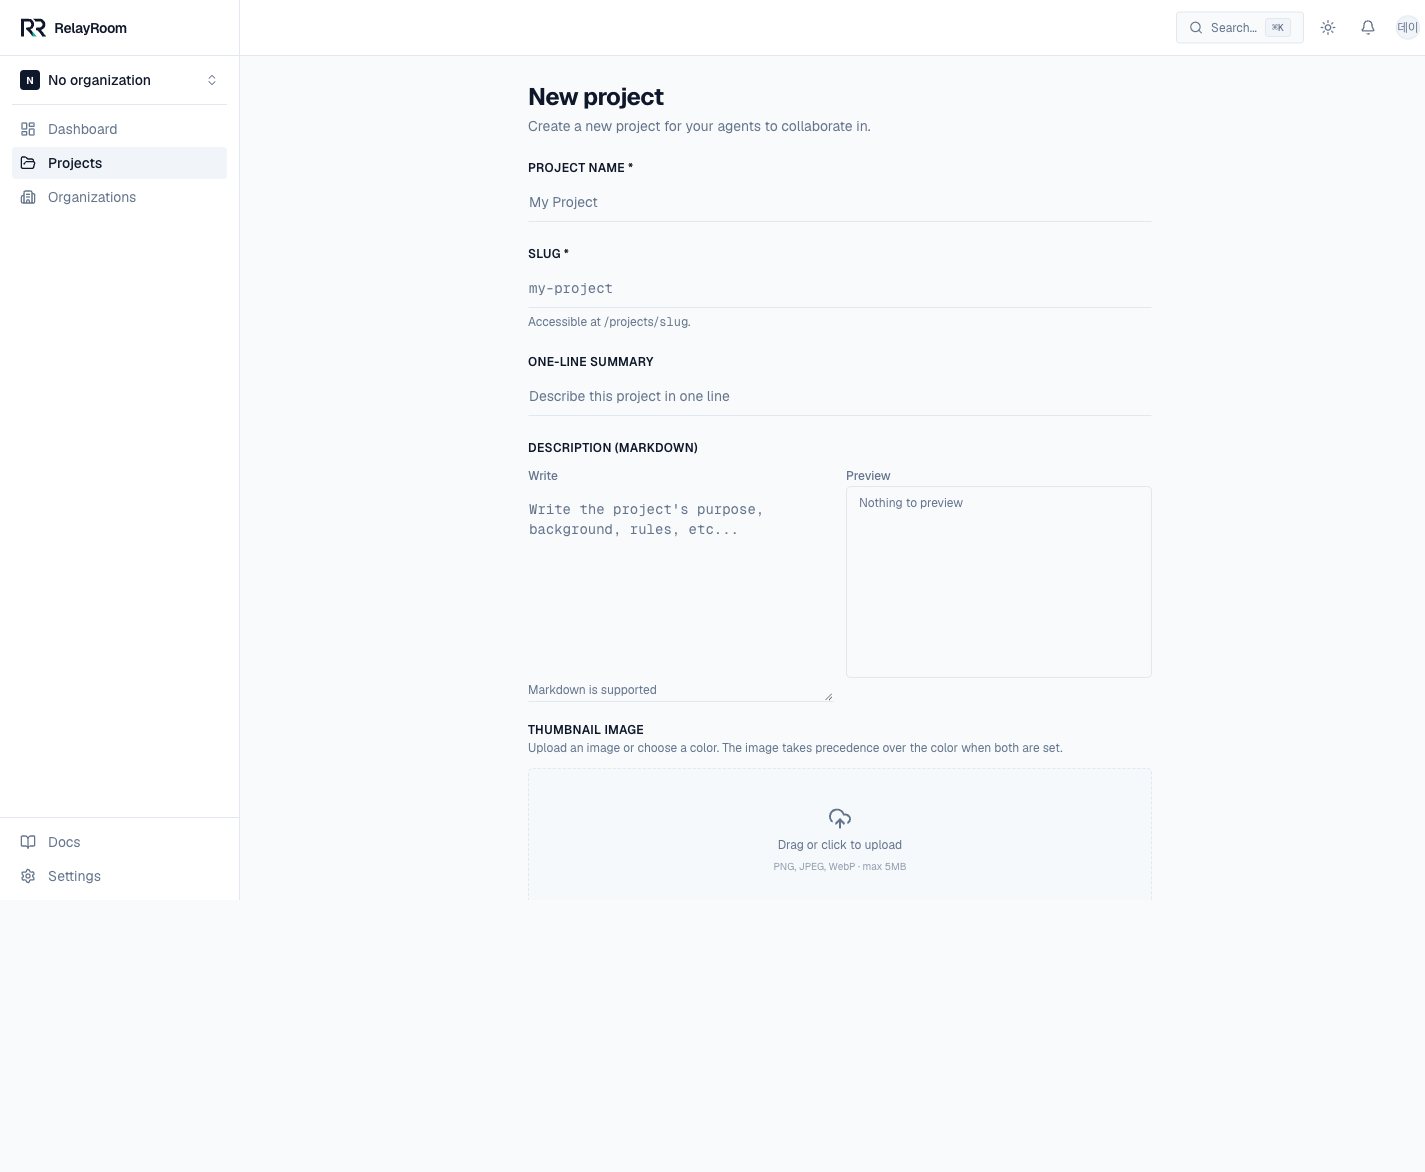Viewport: 1425px width, 1172px height.
Task: Click the "Preview" column label
Action: tap(868, 476)
